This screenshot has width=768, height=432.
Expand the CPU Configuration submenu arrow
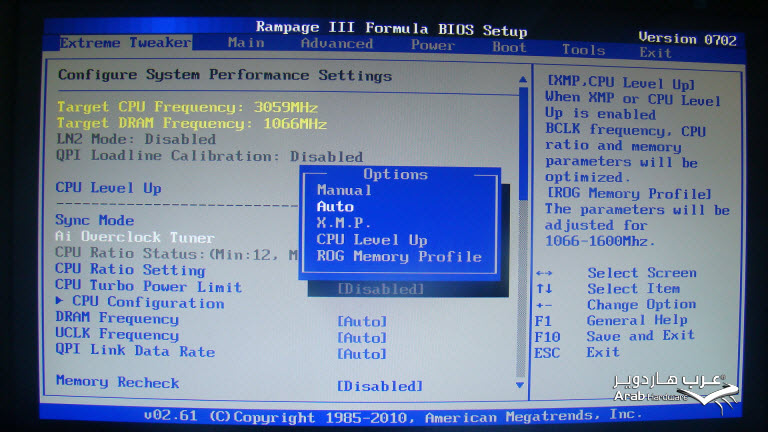[59, 300]
